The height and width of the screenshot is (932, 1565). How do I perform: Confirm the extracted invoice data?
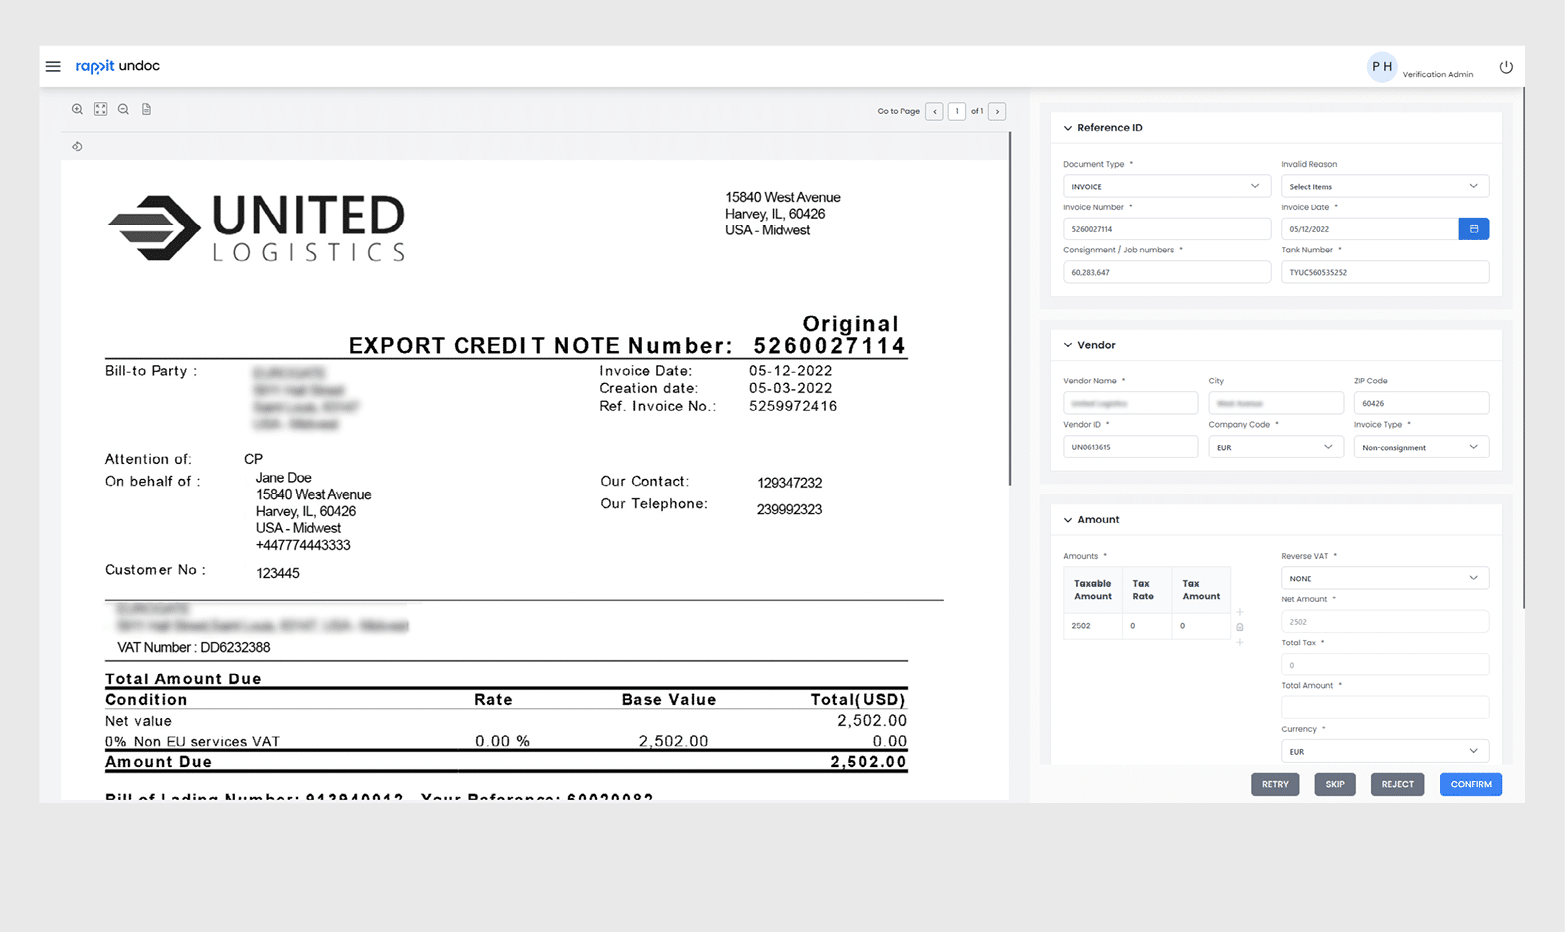click(1470, 784)
